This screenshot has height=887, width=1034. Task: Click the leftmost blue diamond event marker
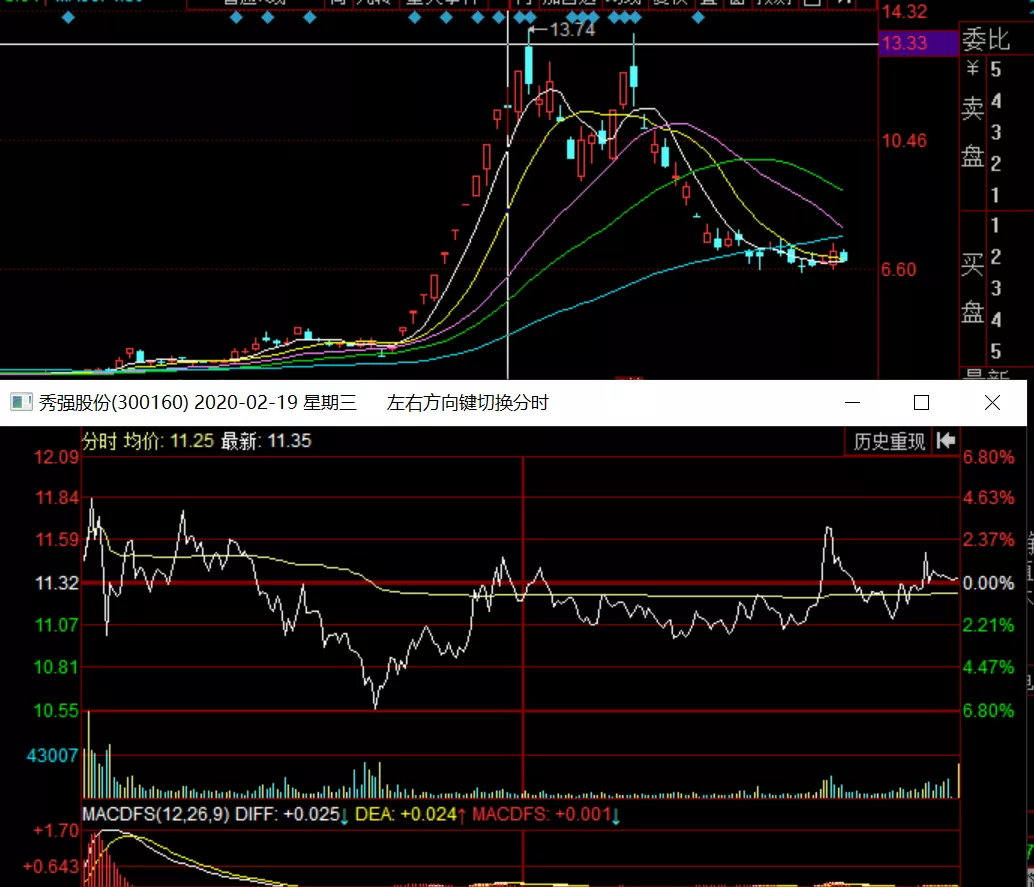click(68, 18)
